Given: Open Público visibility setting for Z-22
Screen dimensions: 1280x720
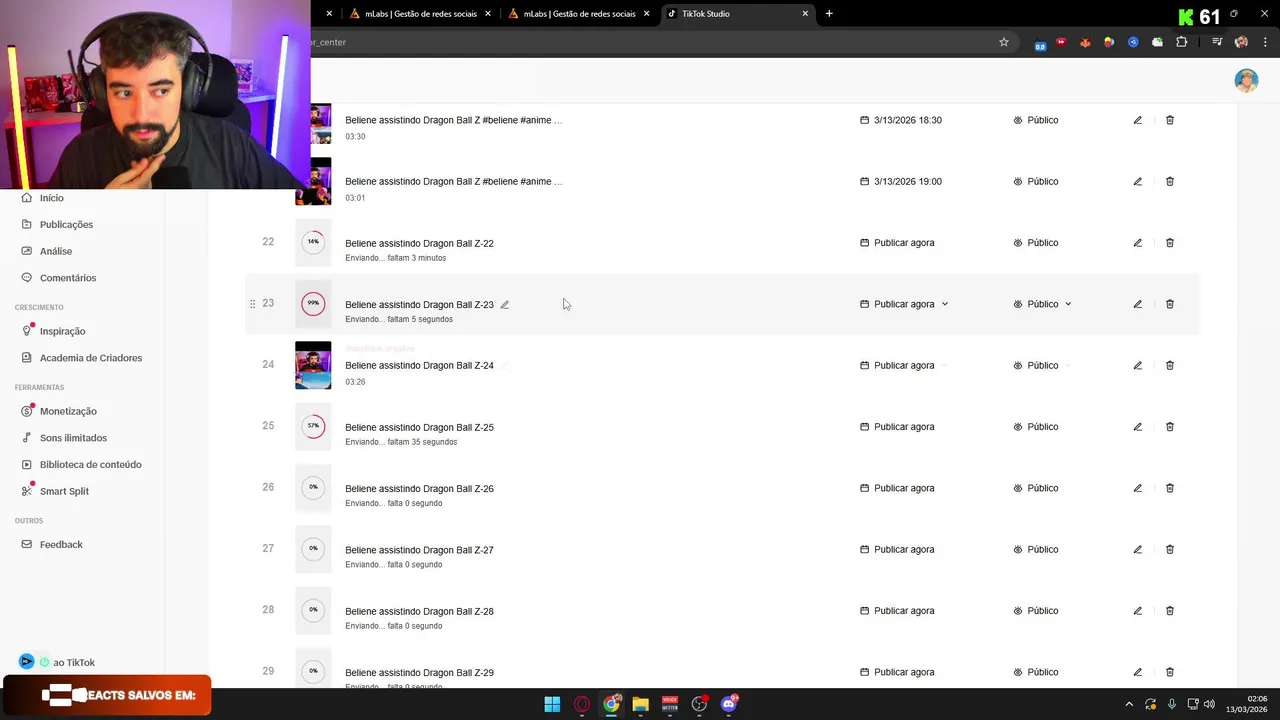Looking at the screenshot, I should (x=1035, y=243).
